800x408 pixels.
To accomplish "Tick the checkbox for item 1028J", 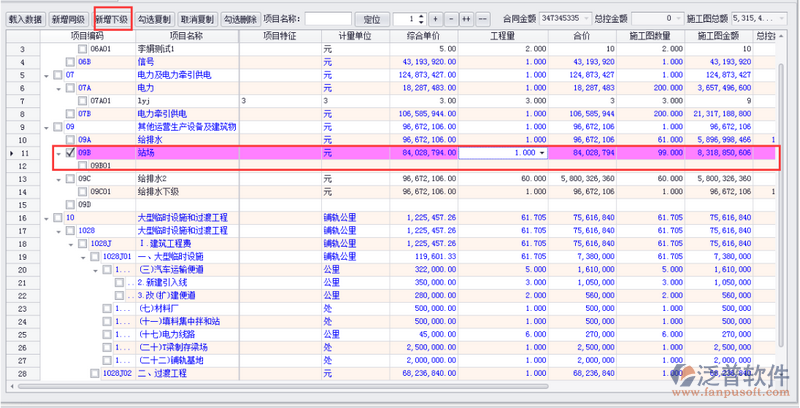I will click(x=83, y=244).
